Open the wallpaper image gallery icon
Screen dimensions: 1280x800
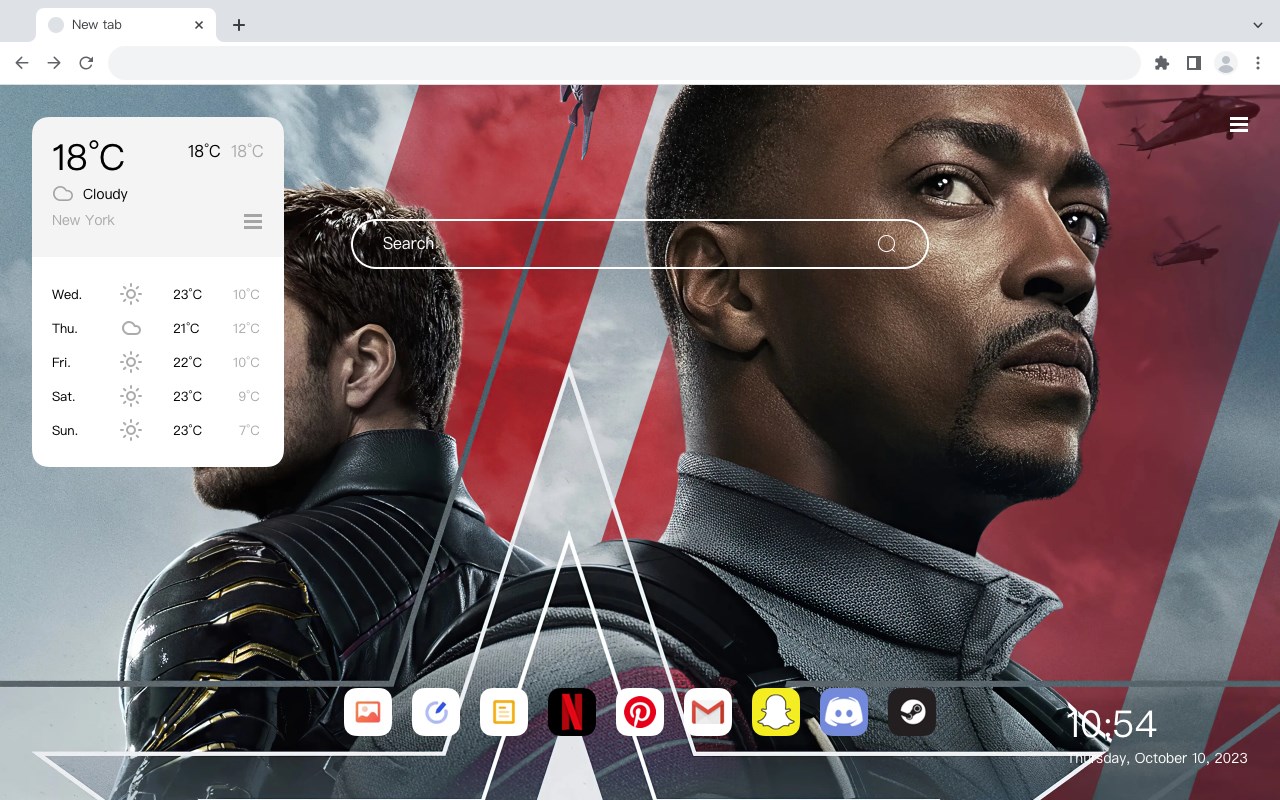click(x=368, y=712)
